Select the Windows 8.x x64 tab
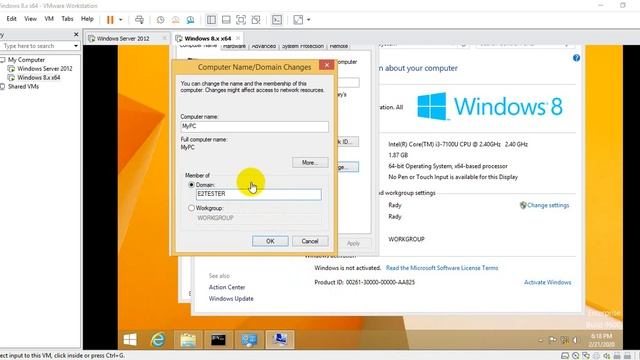Screen dimensions: 640x360 [x=207, y=38]
